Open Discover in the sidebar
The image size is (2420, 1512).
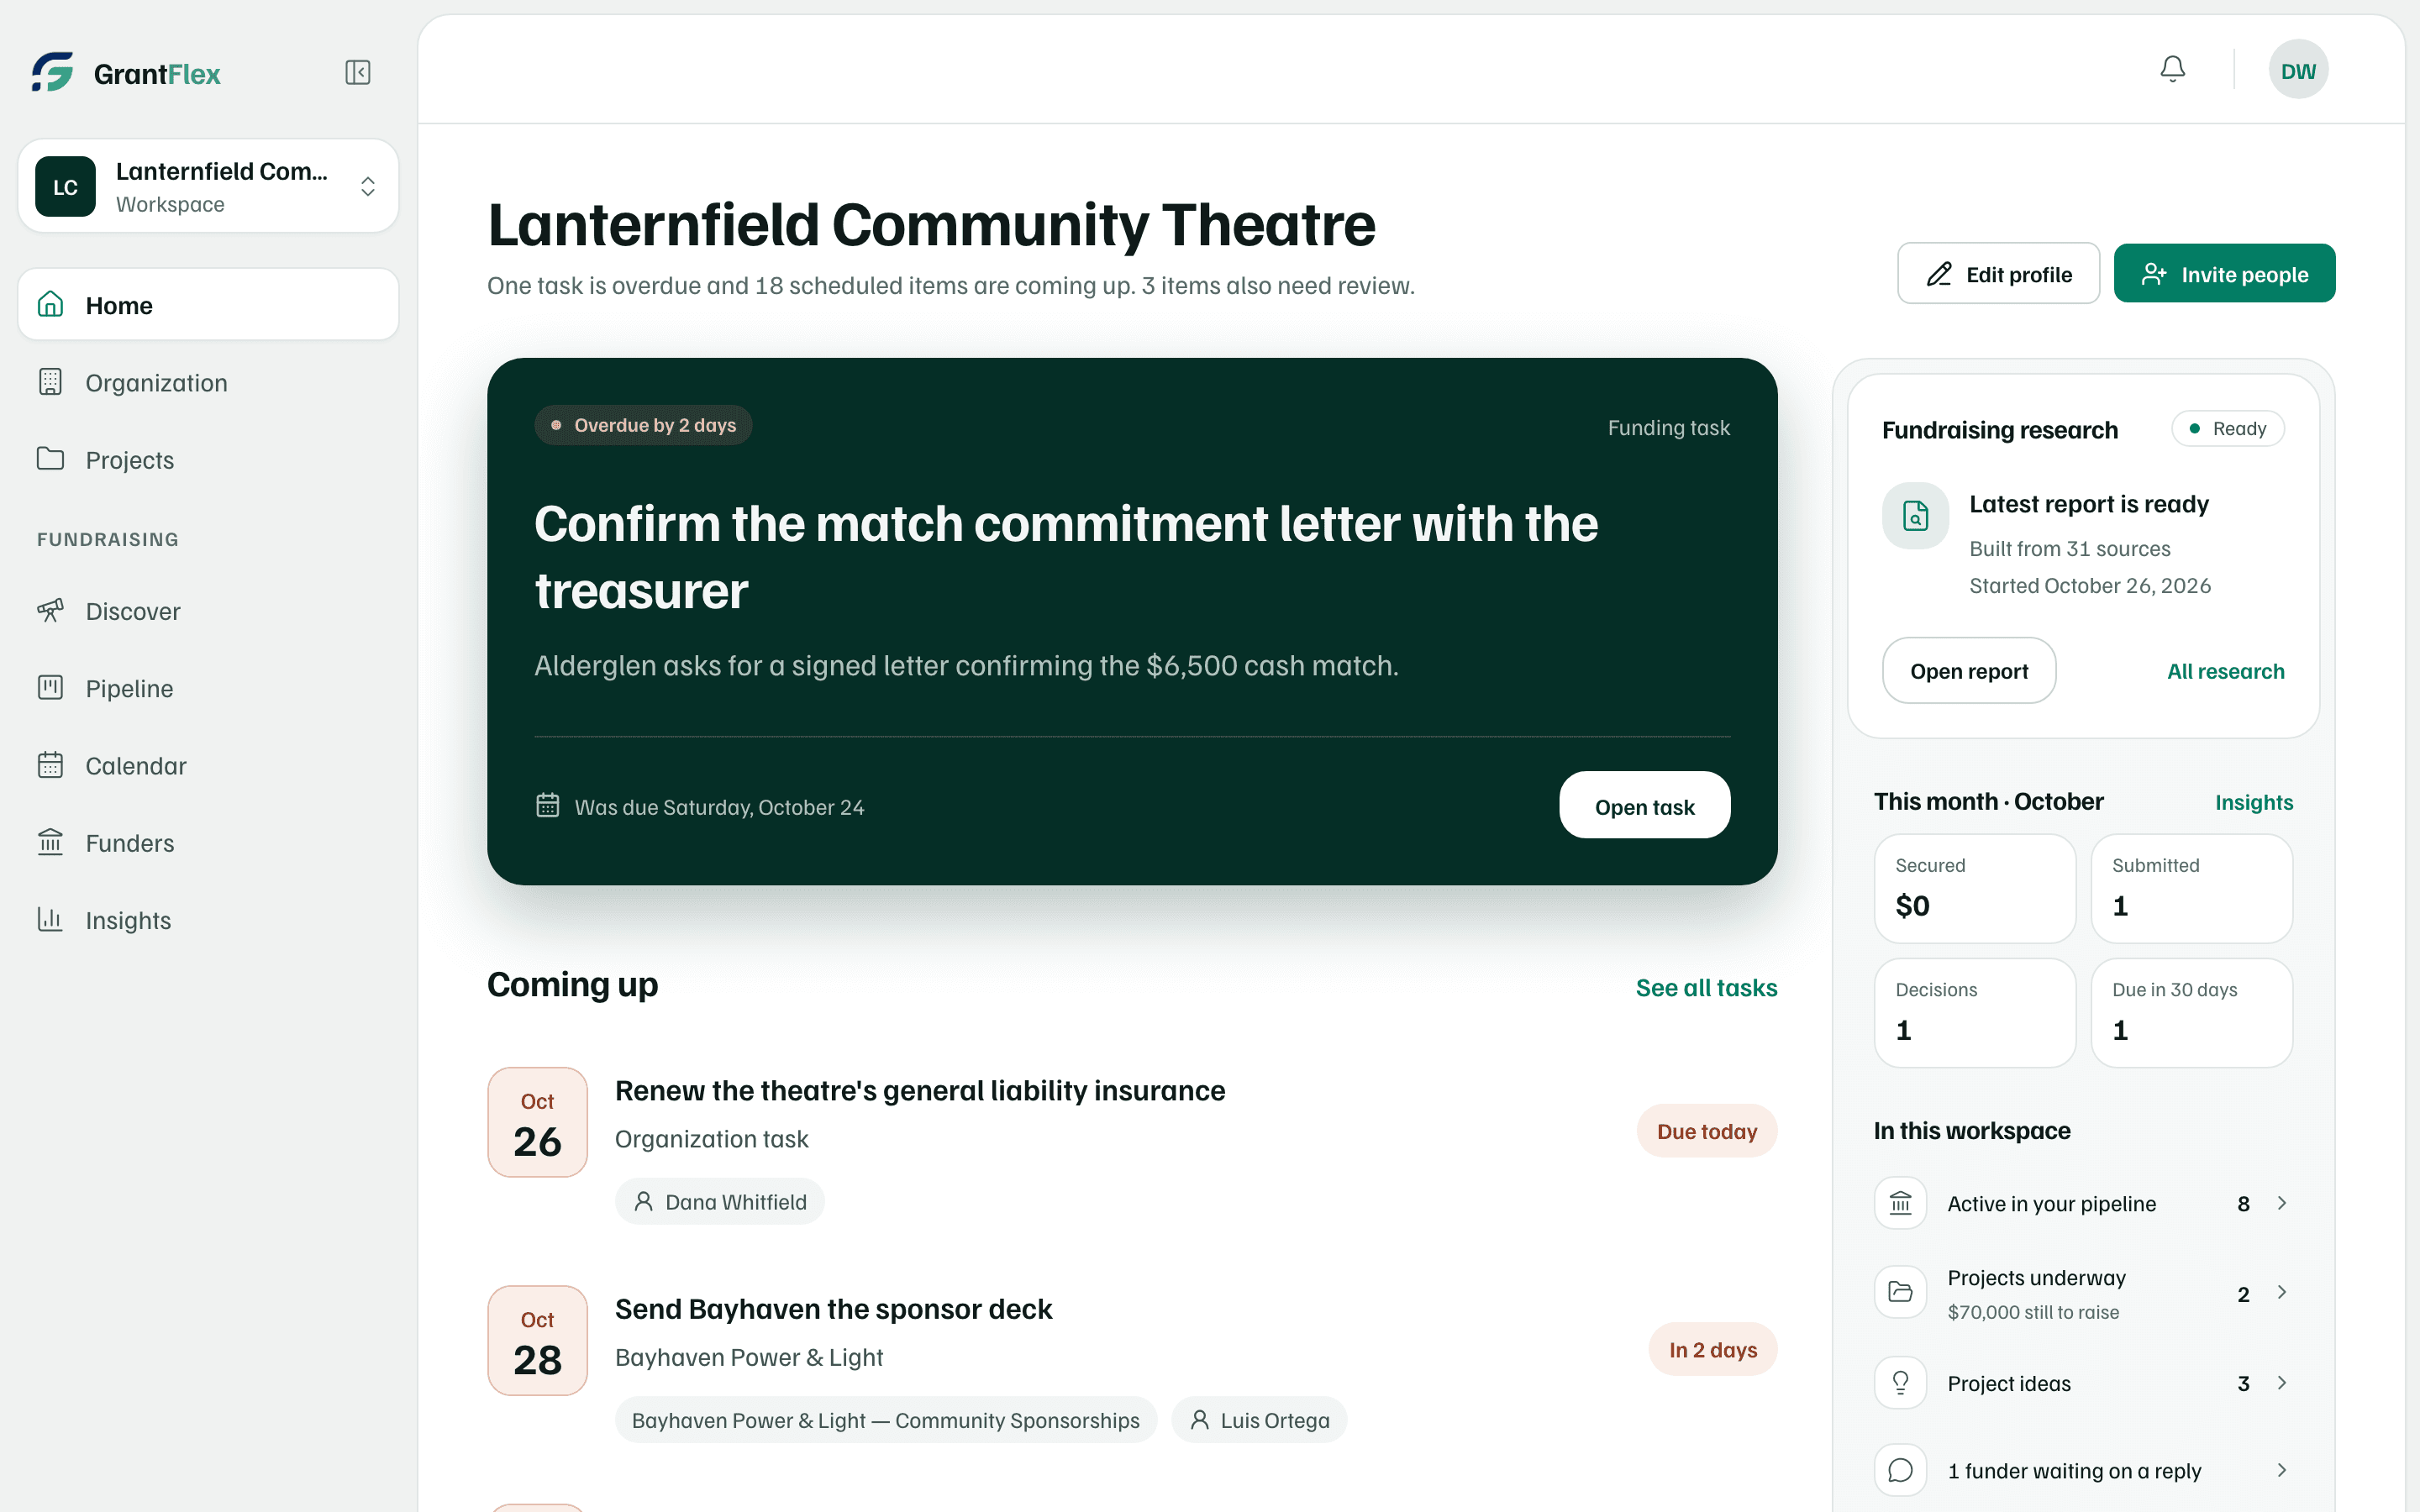[x=208, y=611]
